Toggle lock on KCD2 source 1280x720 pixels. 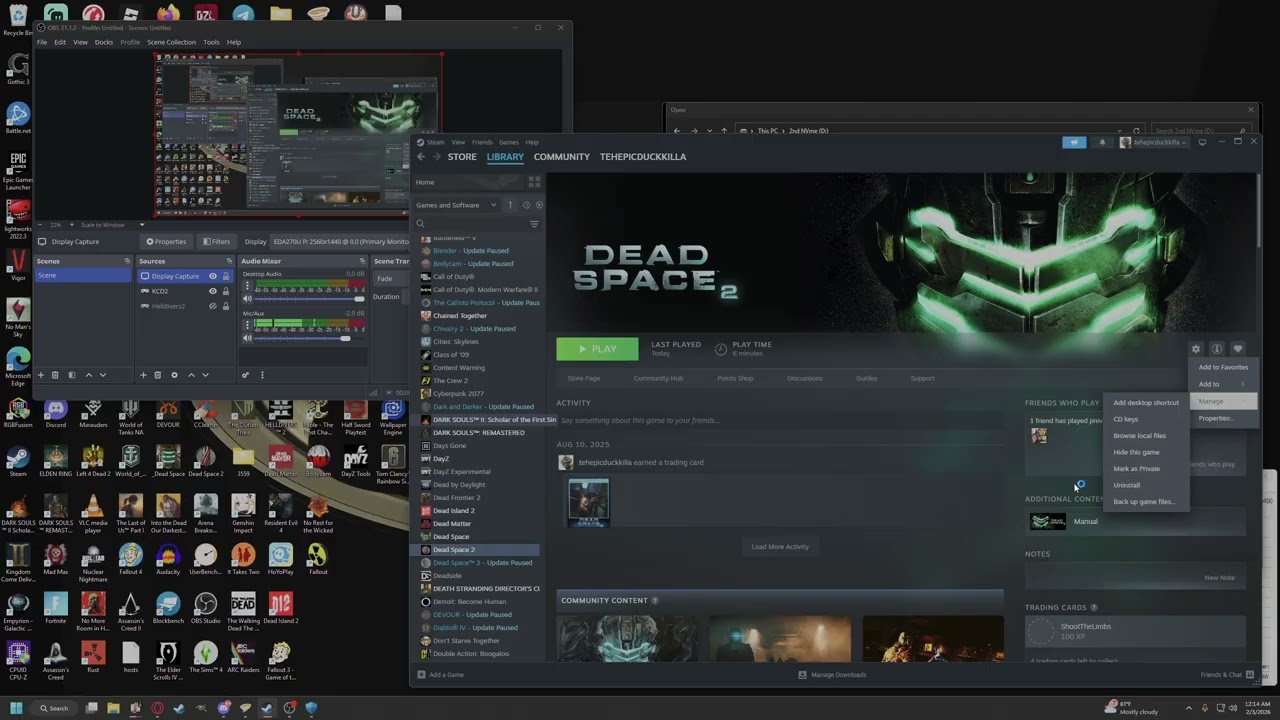225,291
